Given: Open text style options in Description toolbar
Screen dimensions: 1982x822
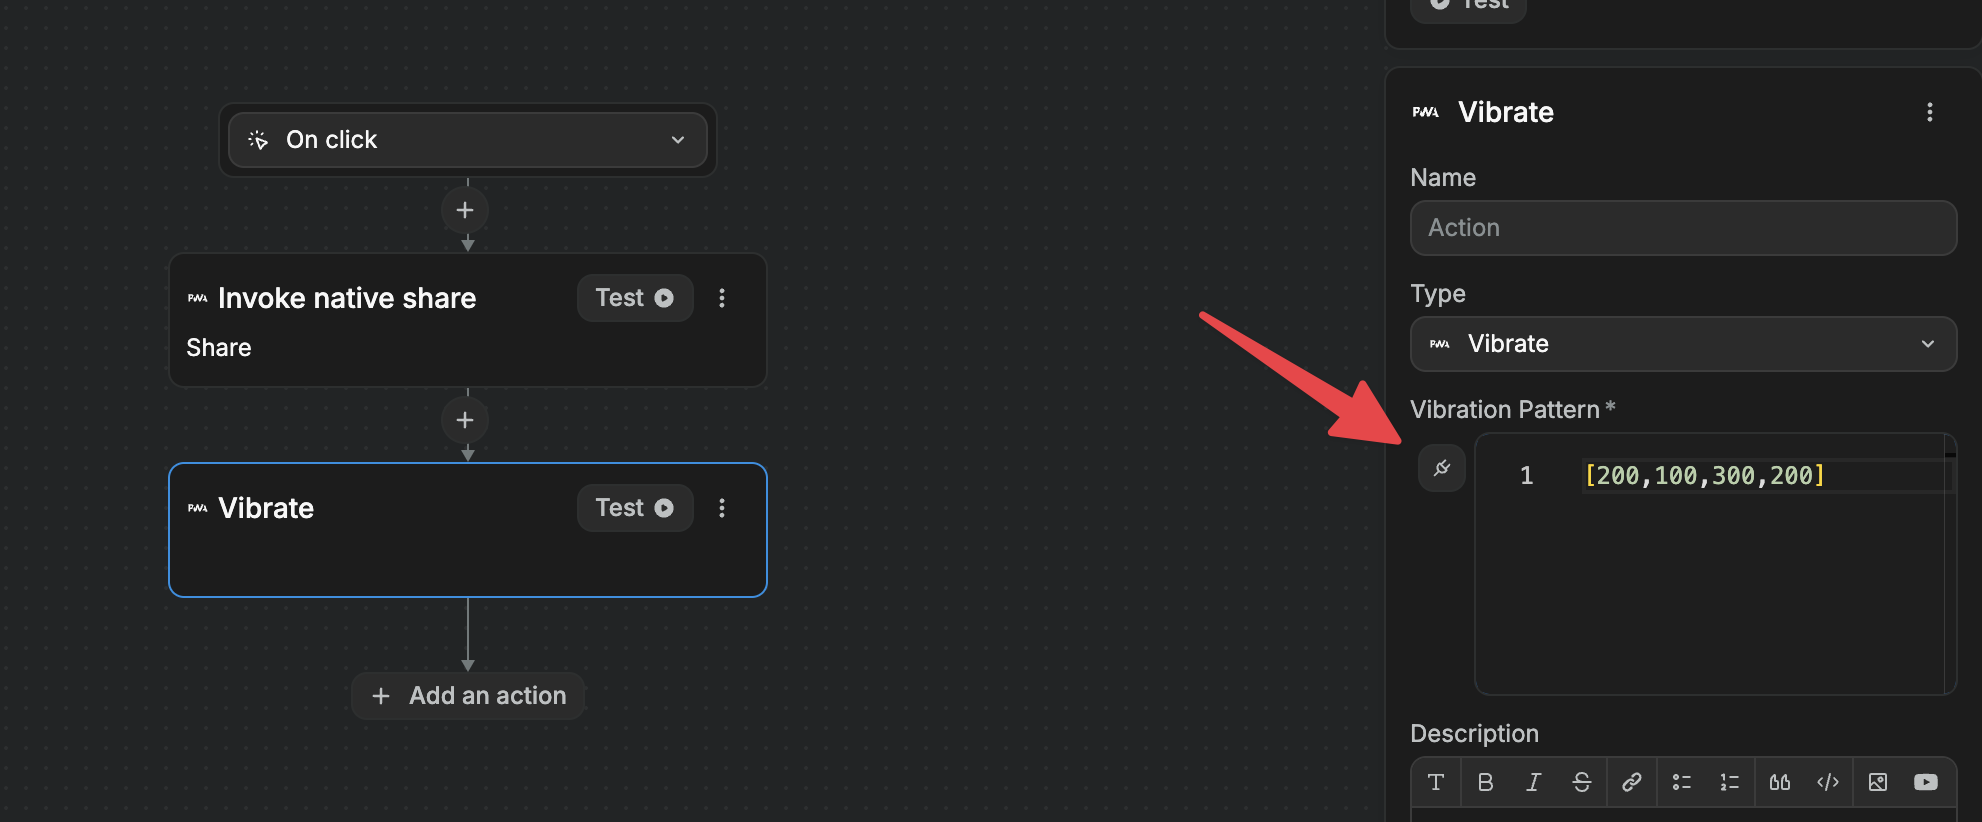Looking at the screenshot, I should point(1435,782).
